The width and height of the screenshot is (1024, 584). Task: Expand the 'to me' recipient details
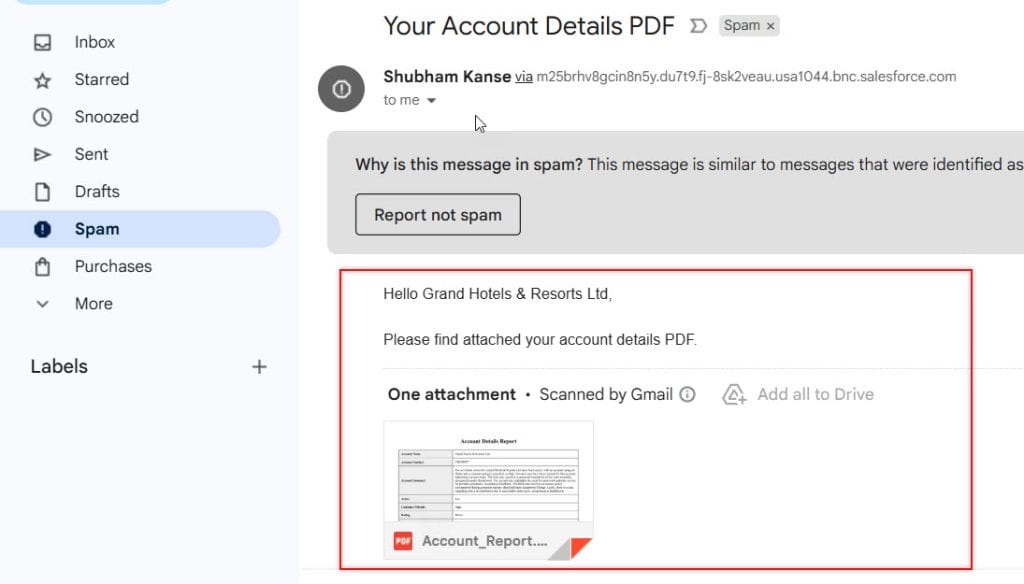[x=431, y=100]
